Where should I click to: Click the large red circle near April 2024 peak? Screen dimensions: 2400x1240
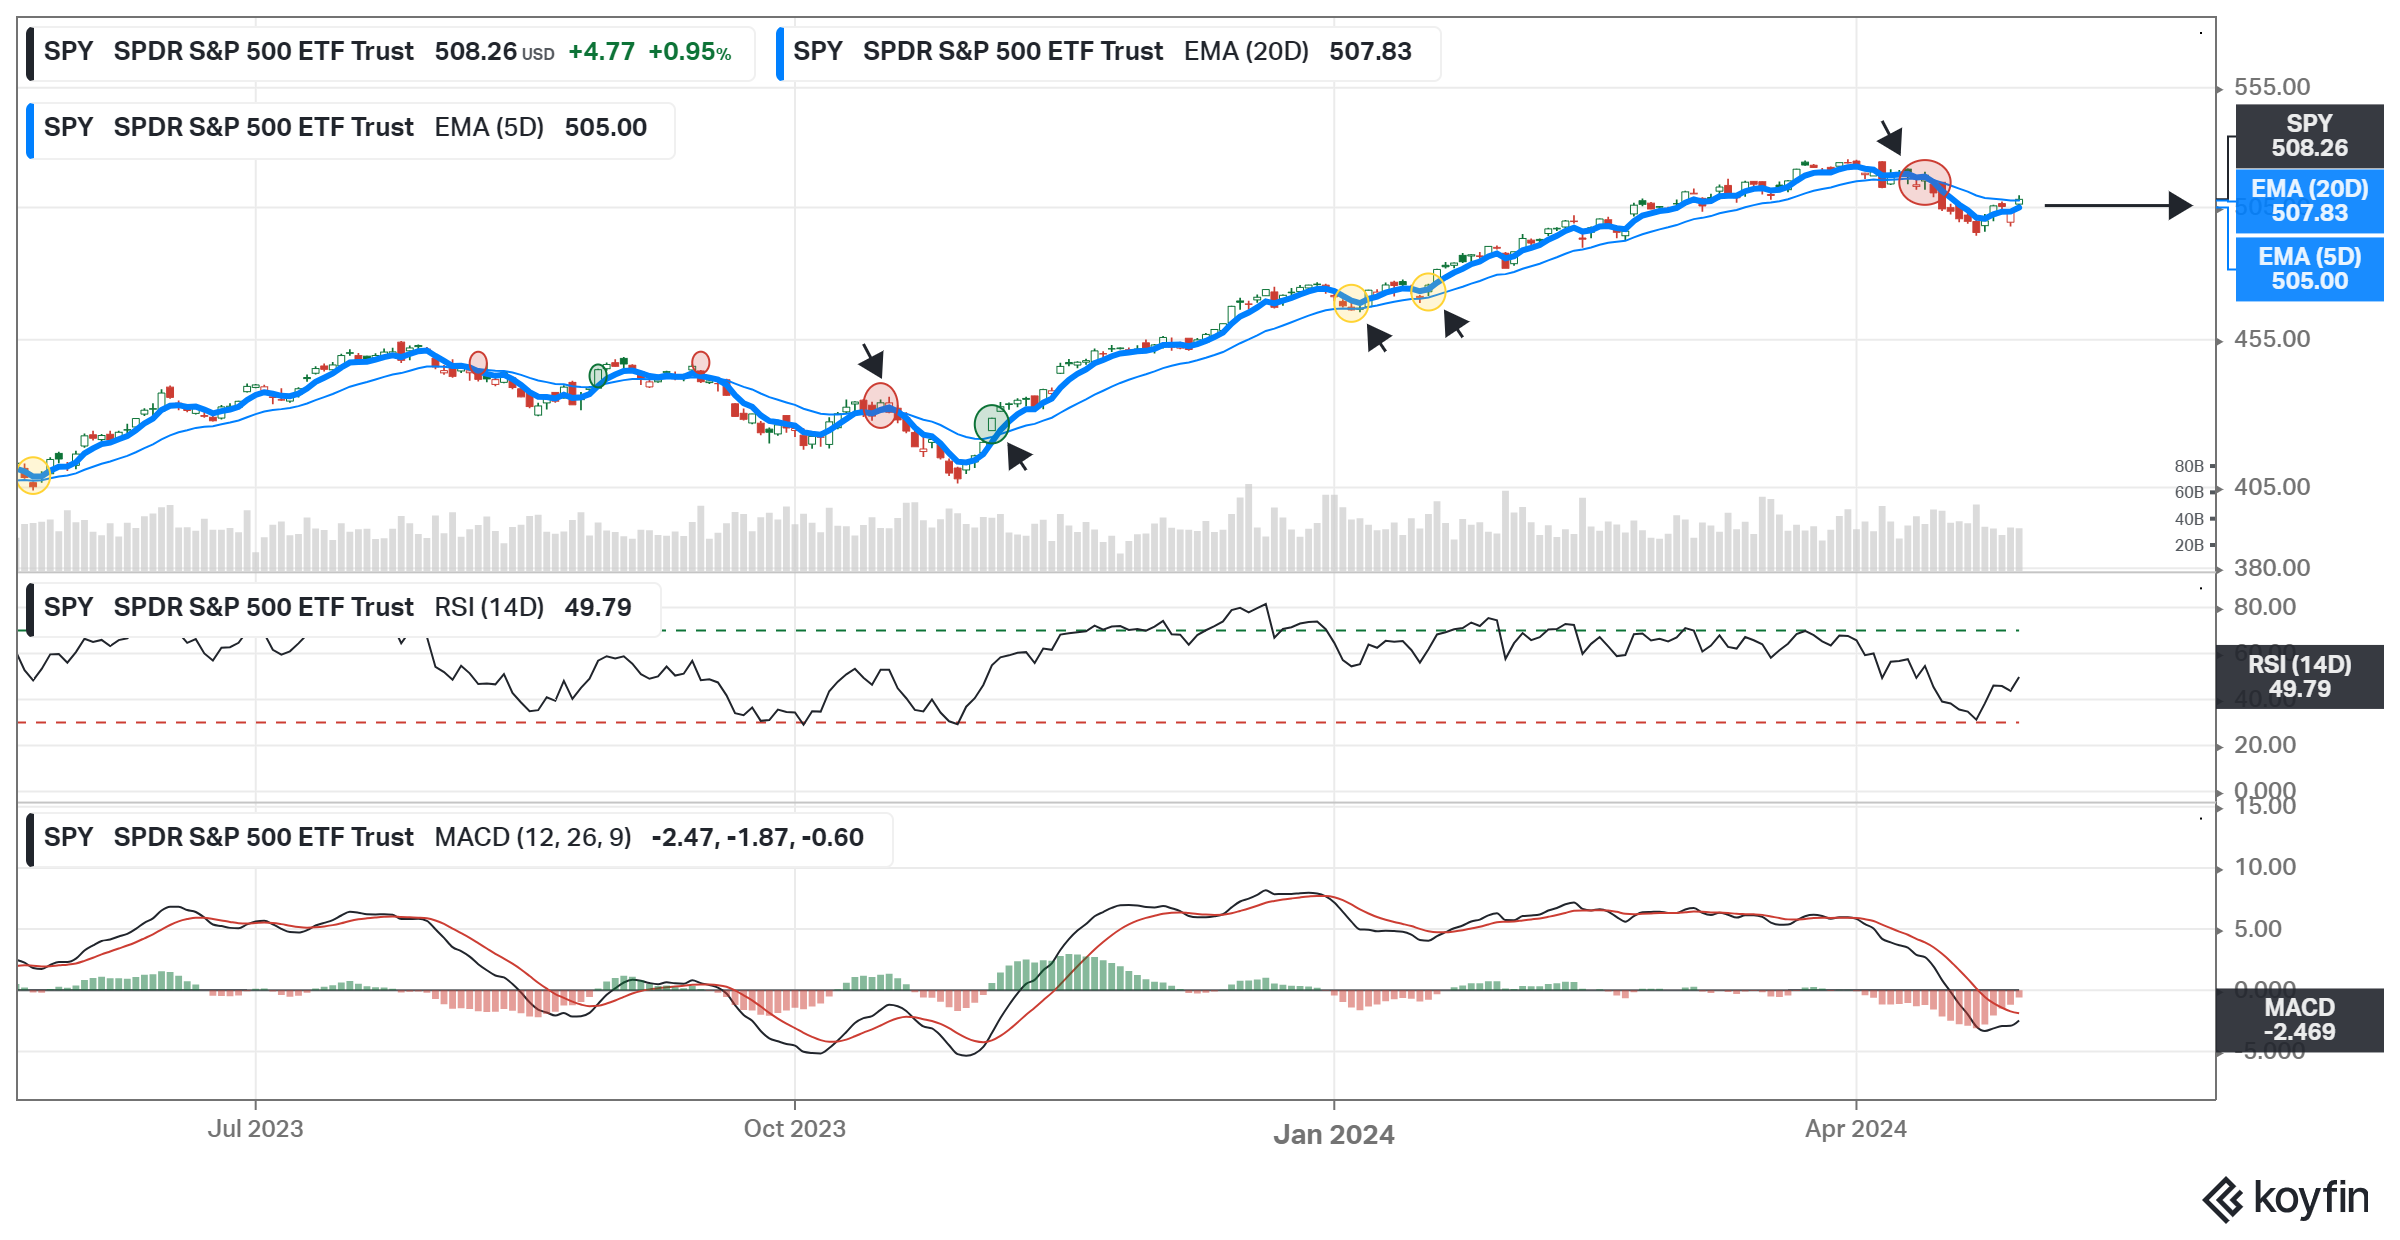click(x=1924, y=182)
